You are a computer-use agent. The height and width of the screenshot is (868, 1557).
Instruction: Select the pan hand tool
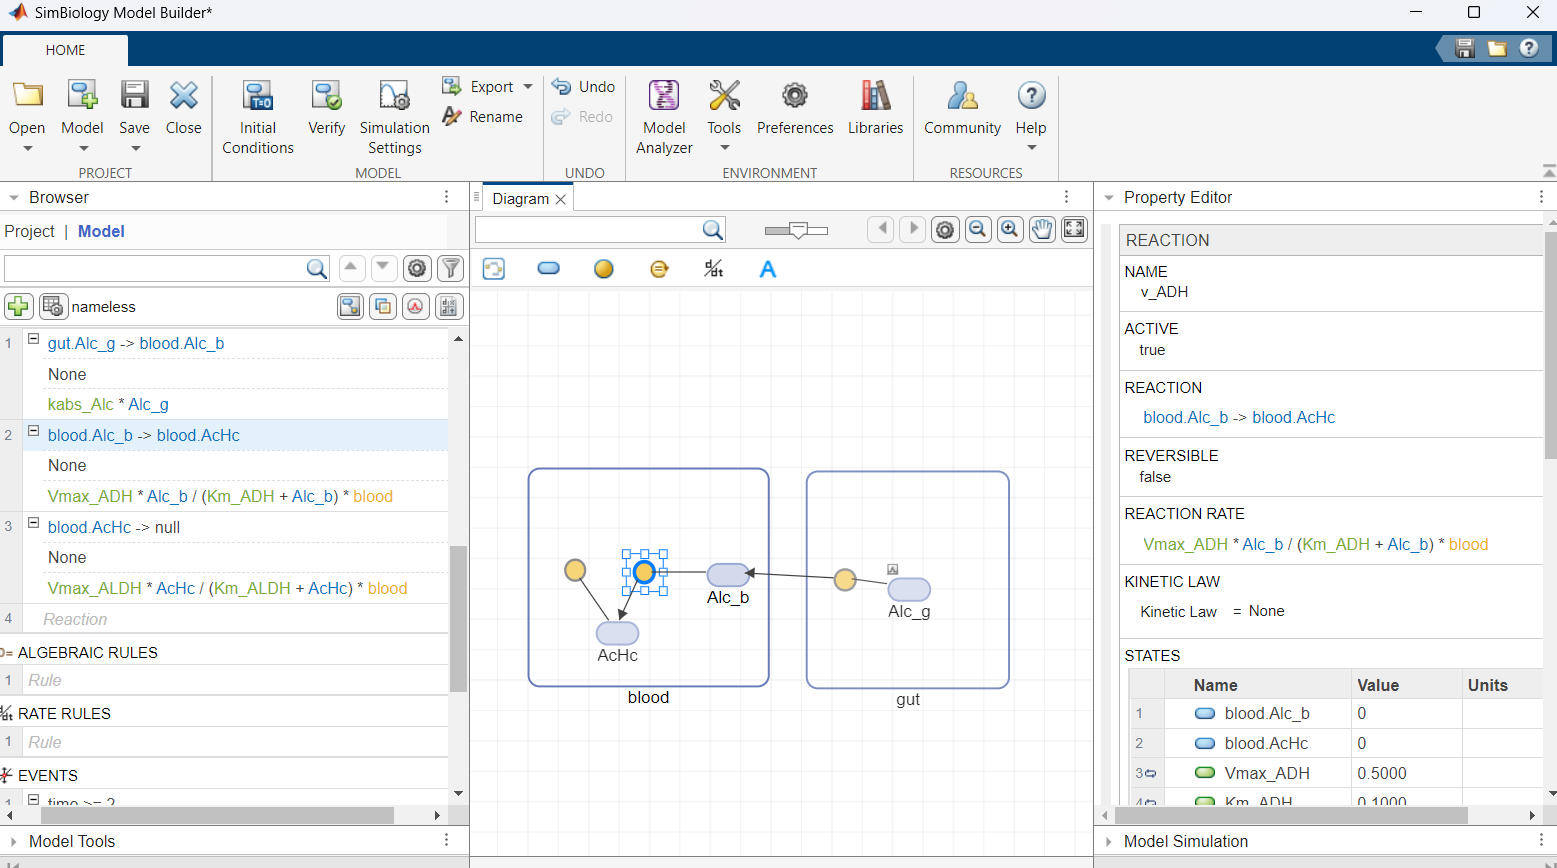tap(1042, 230)
